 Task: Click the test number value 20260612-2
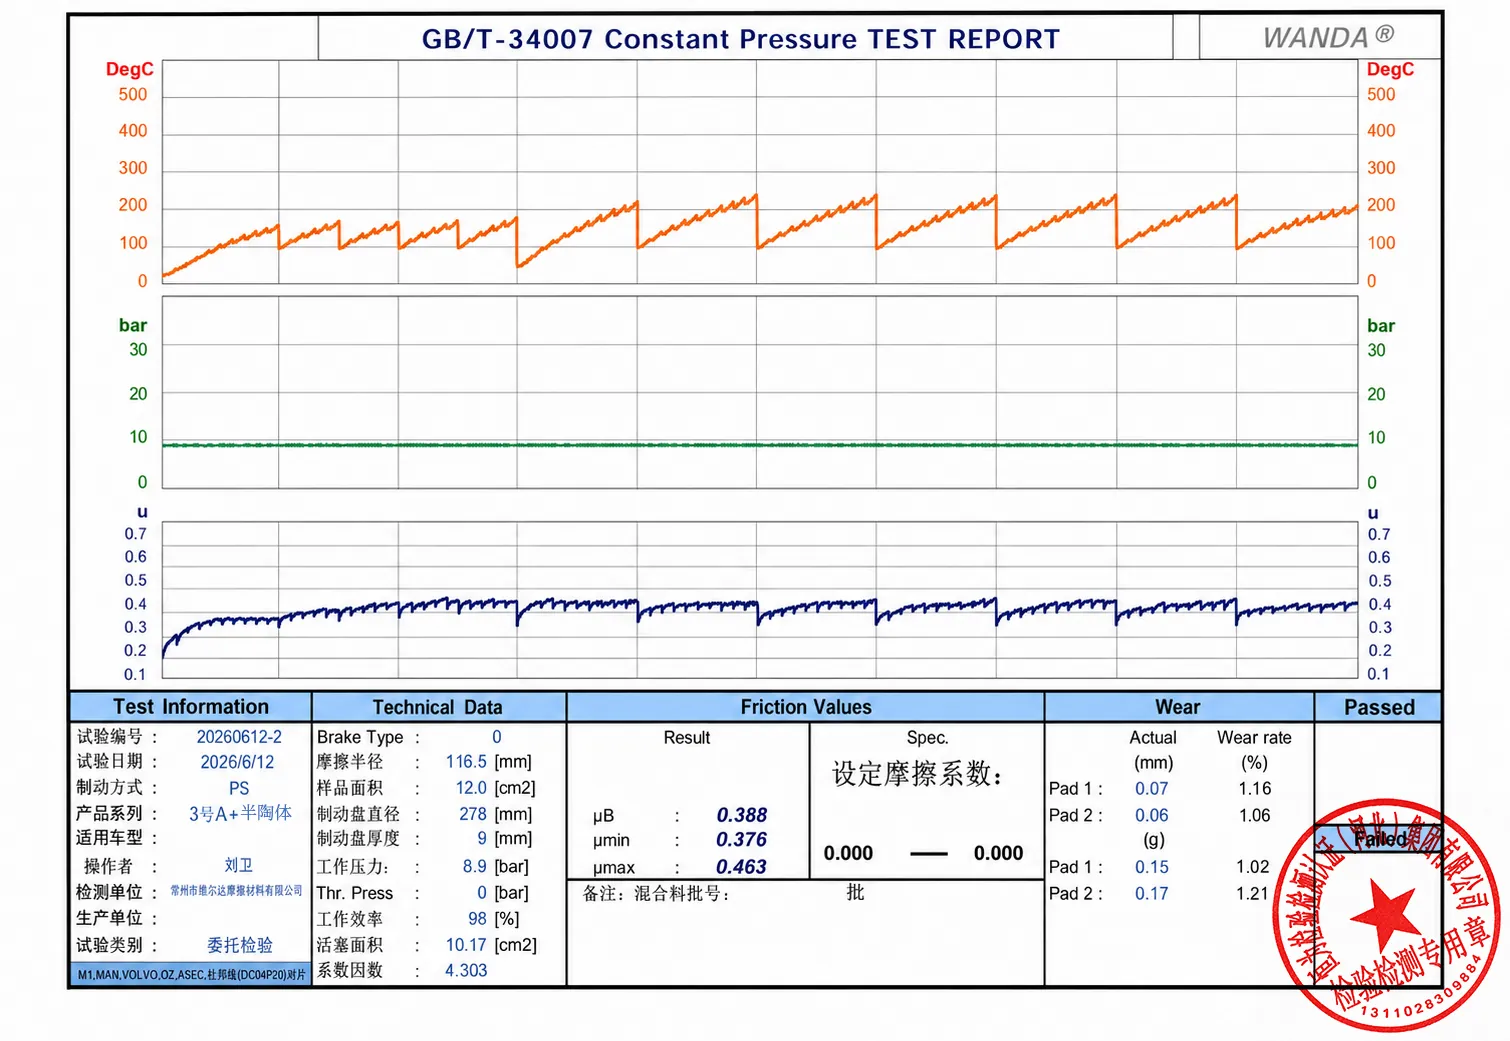[239, 737]
